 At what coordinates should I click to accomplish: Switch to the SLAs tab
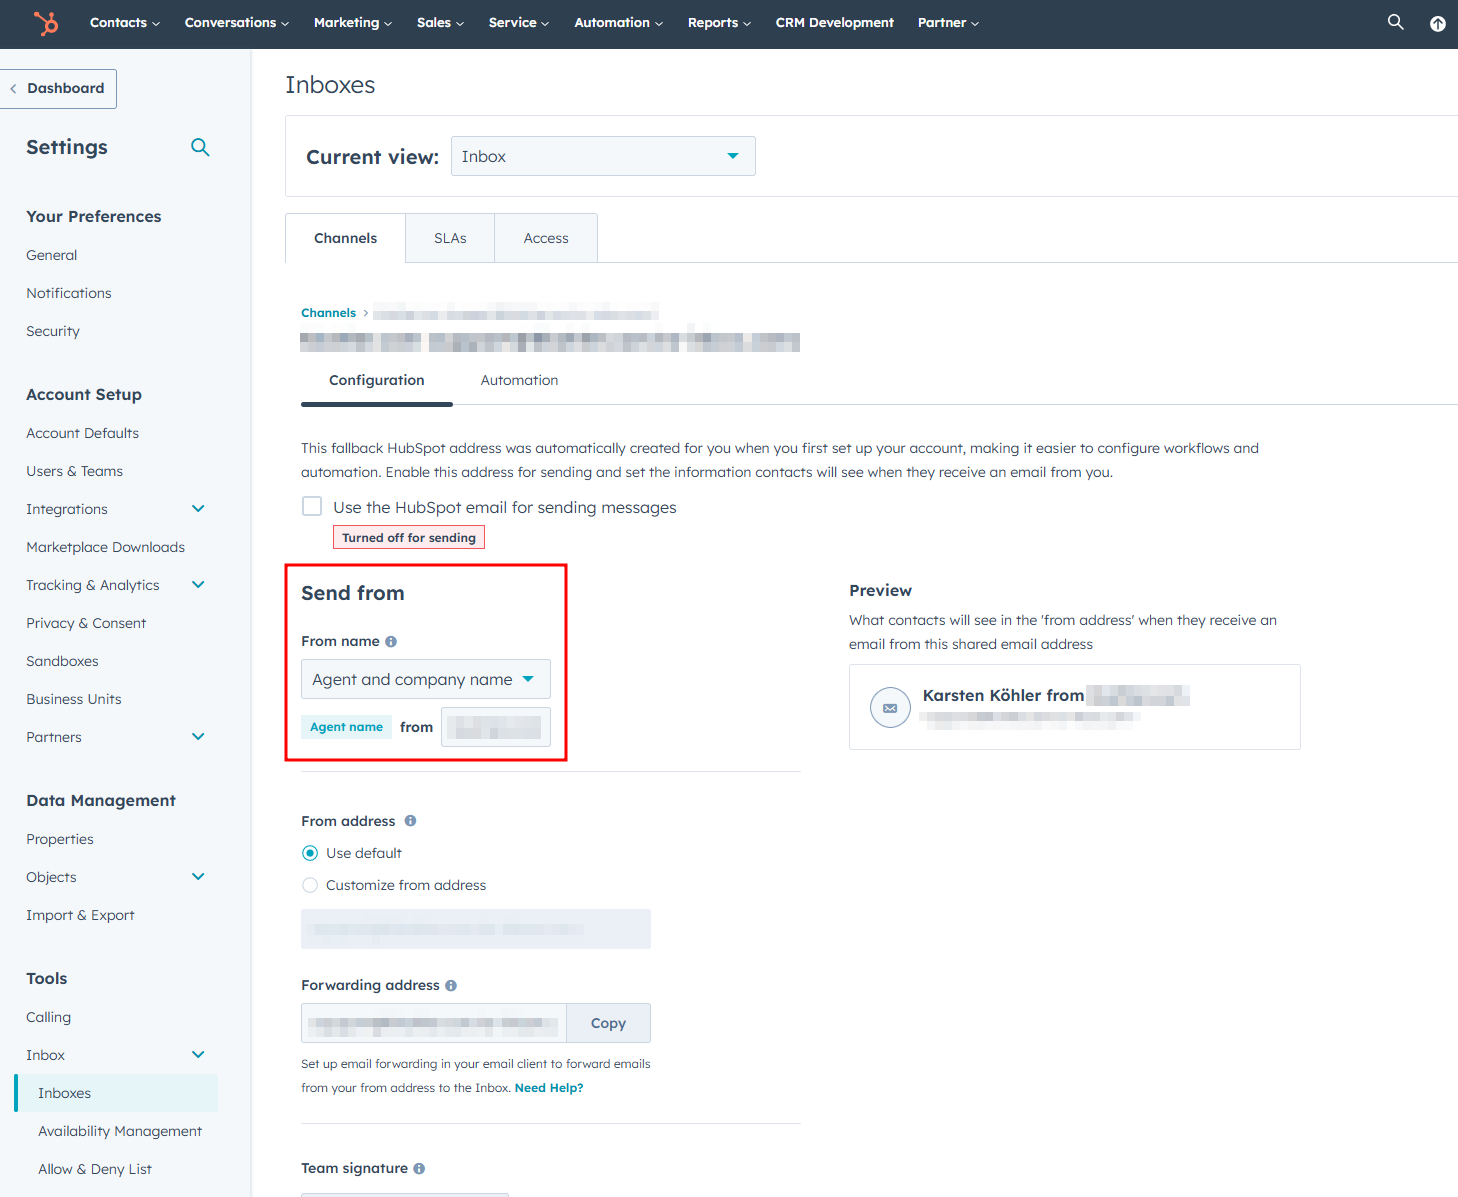[449, 237]
